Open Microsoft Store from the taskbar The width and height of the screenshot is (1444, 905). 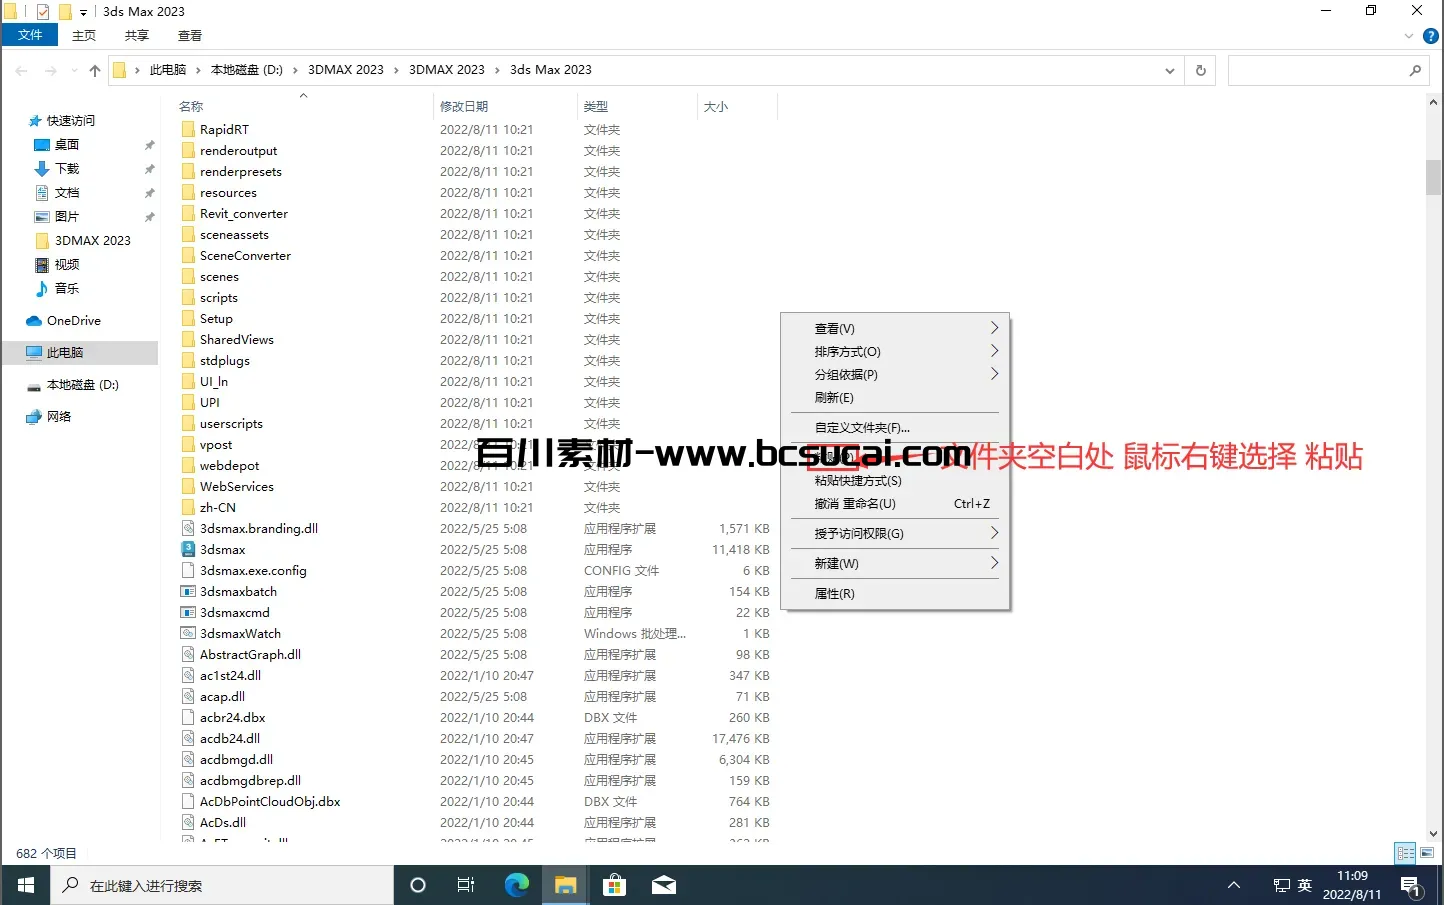(x=615, y=885)
